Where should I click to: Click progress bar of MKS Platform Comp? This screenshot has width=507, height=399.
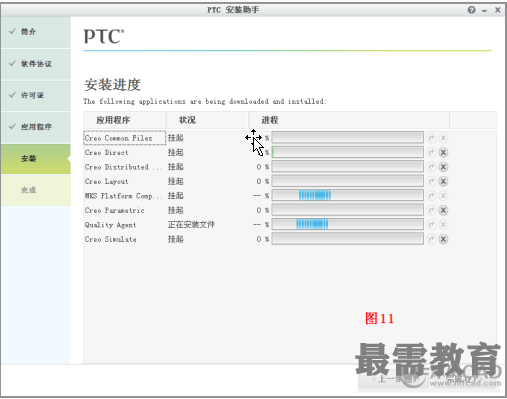[347, 195]
